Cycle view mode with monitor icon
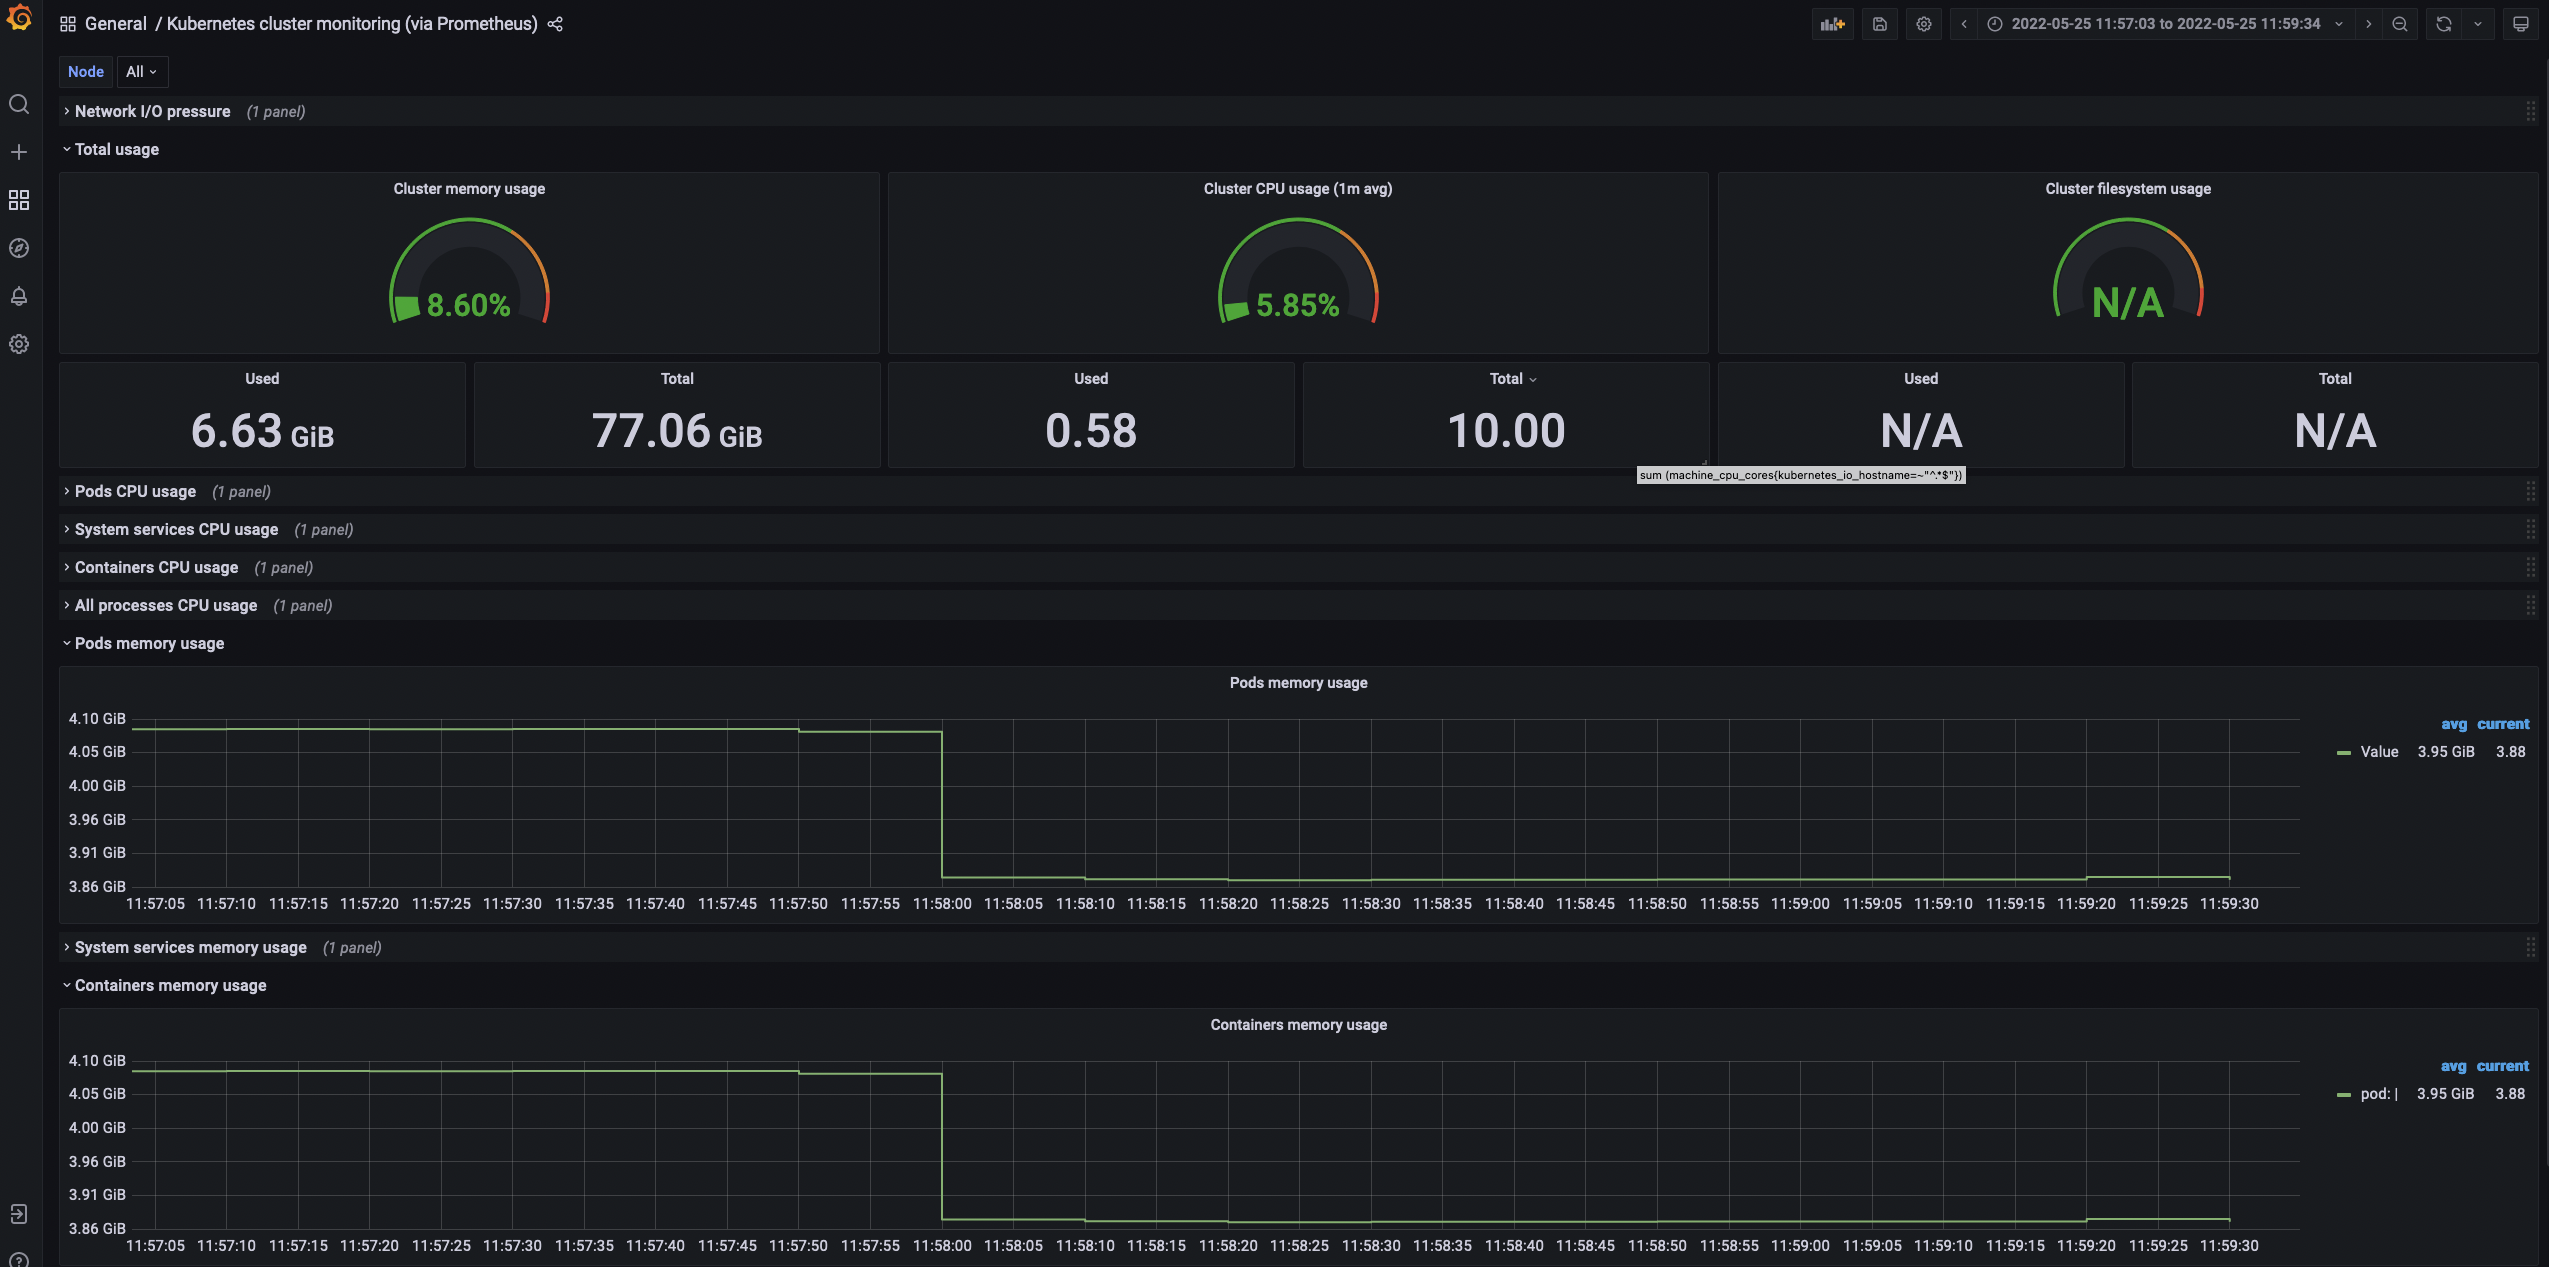 click(x=2520, y=24)
